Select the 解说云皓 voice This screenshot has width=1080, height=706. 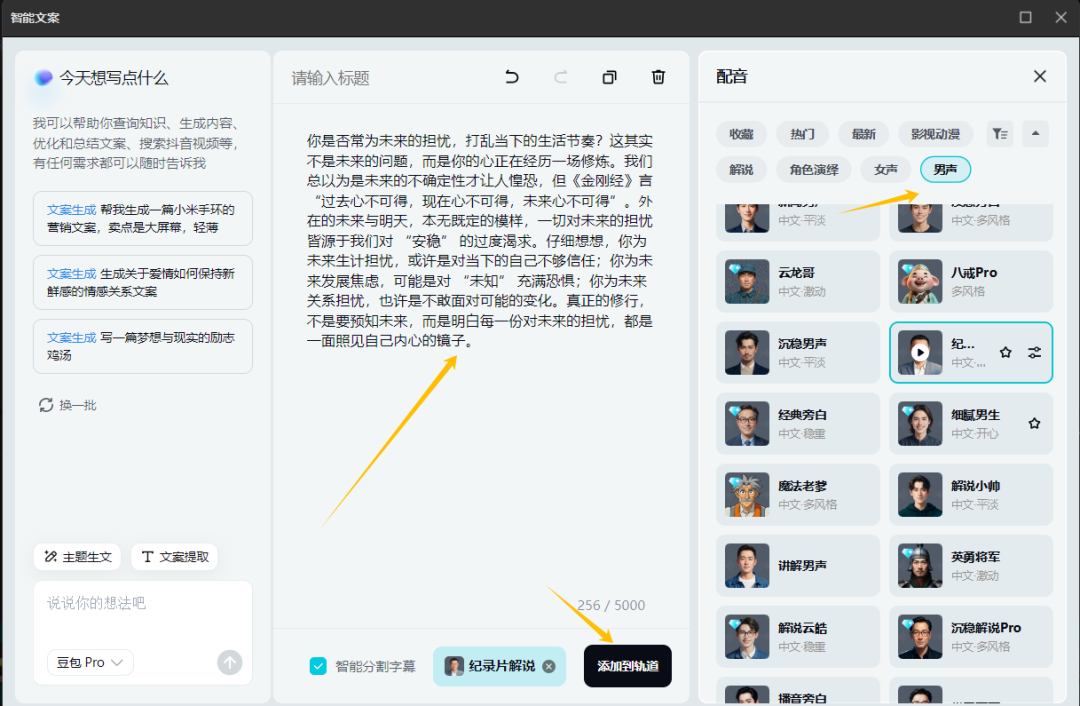tap(798, 637)
